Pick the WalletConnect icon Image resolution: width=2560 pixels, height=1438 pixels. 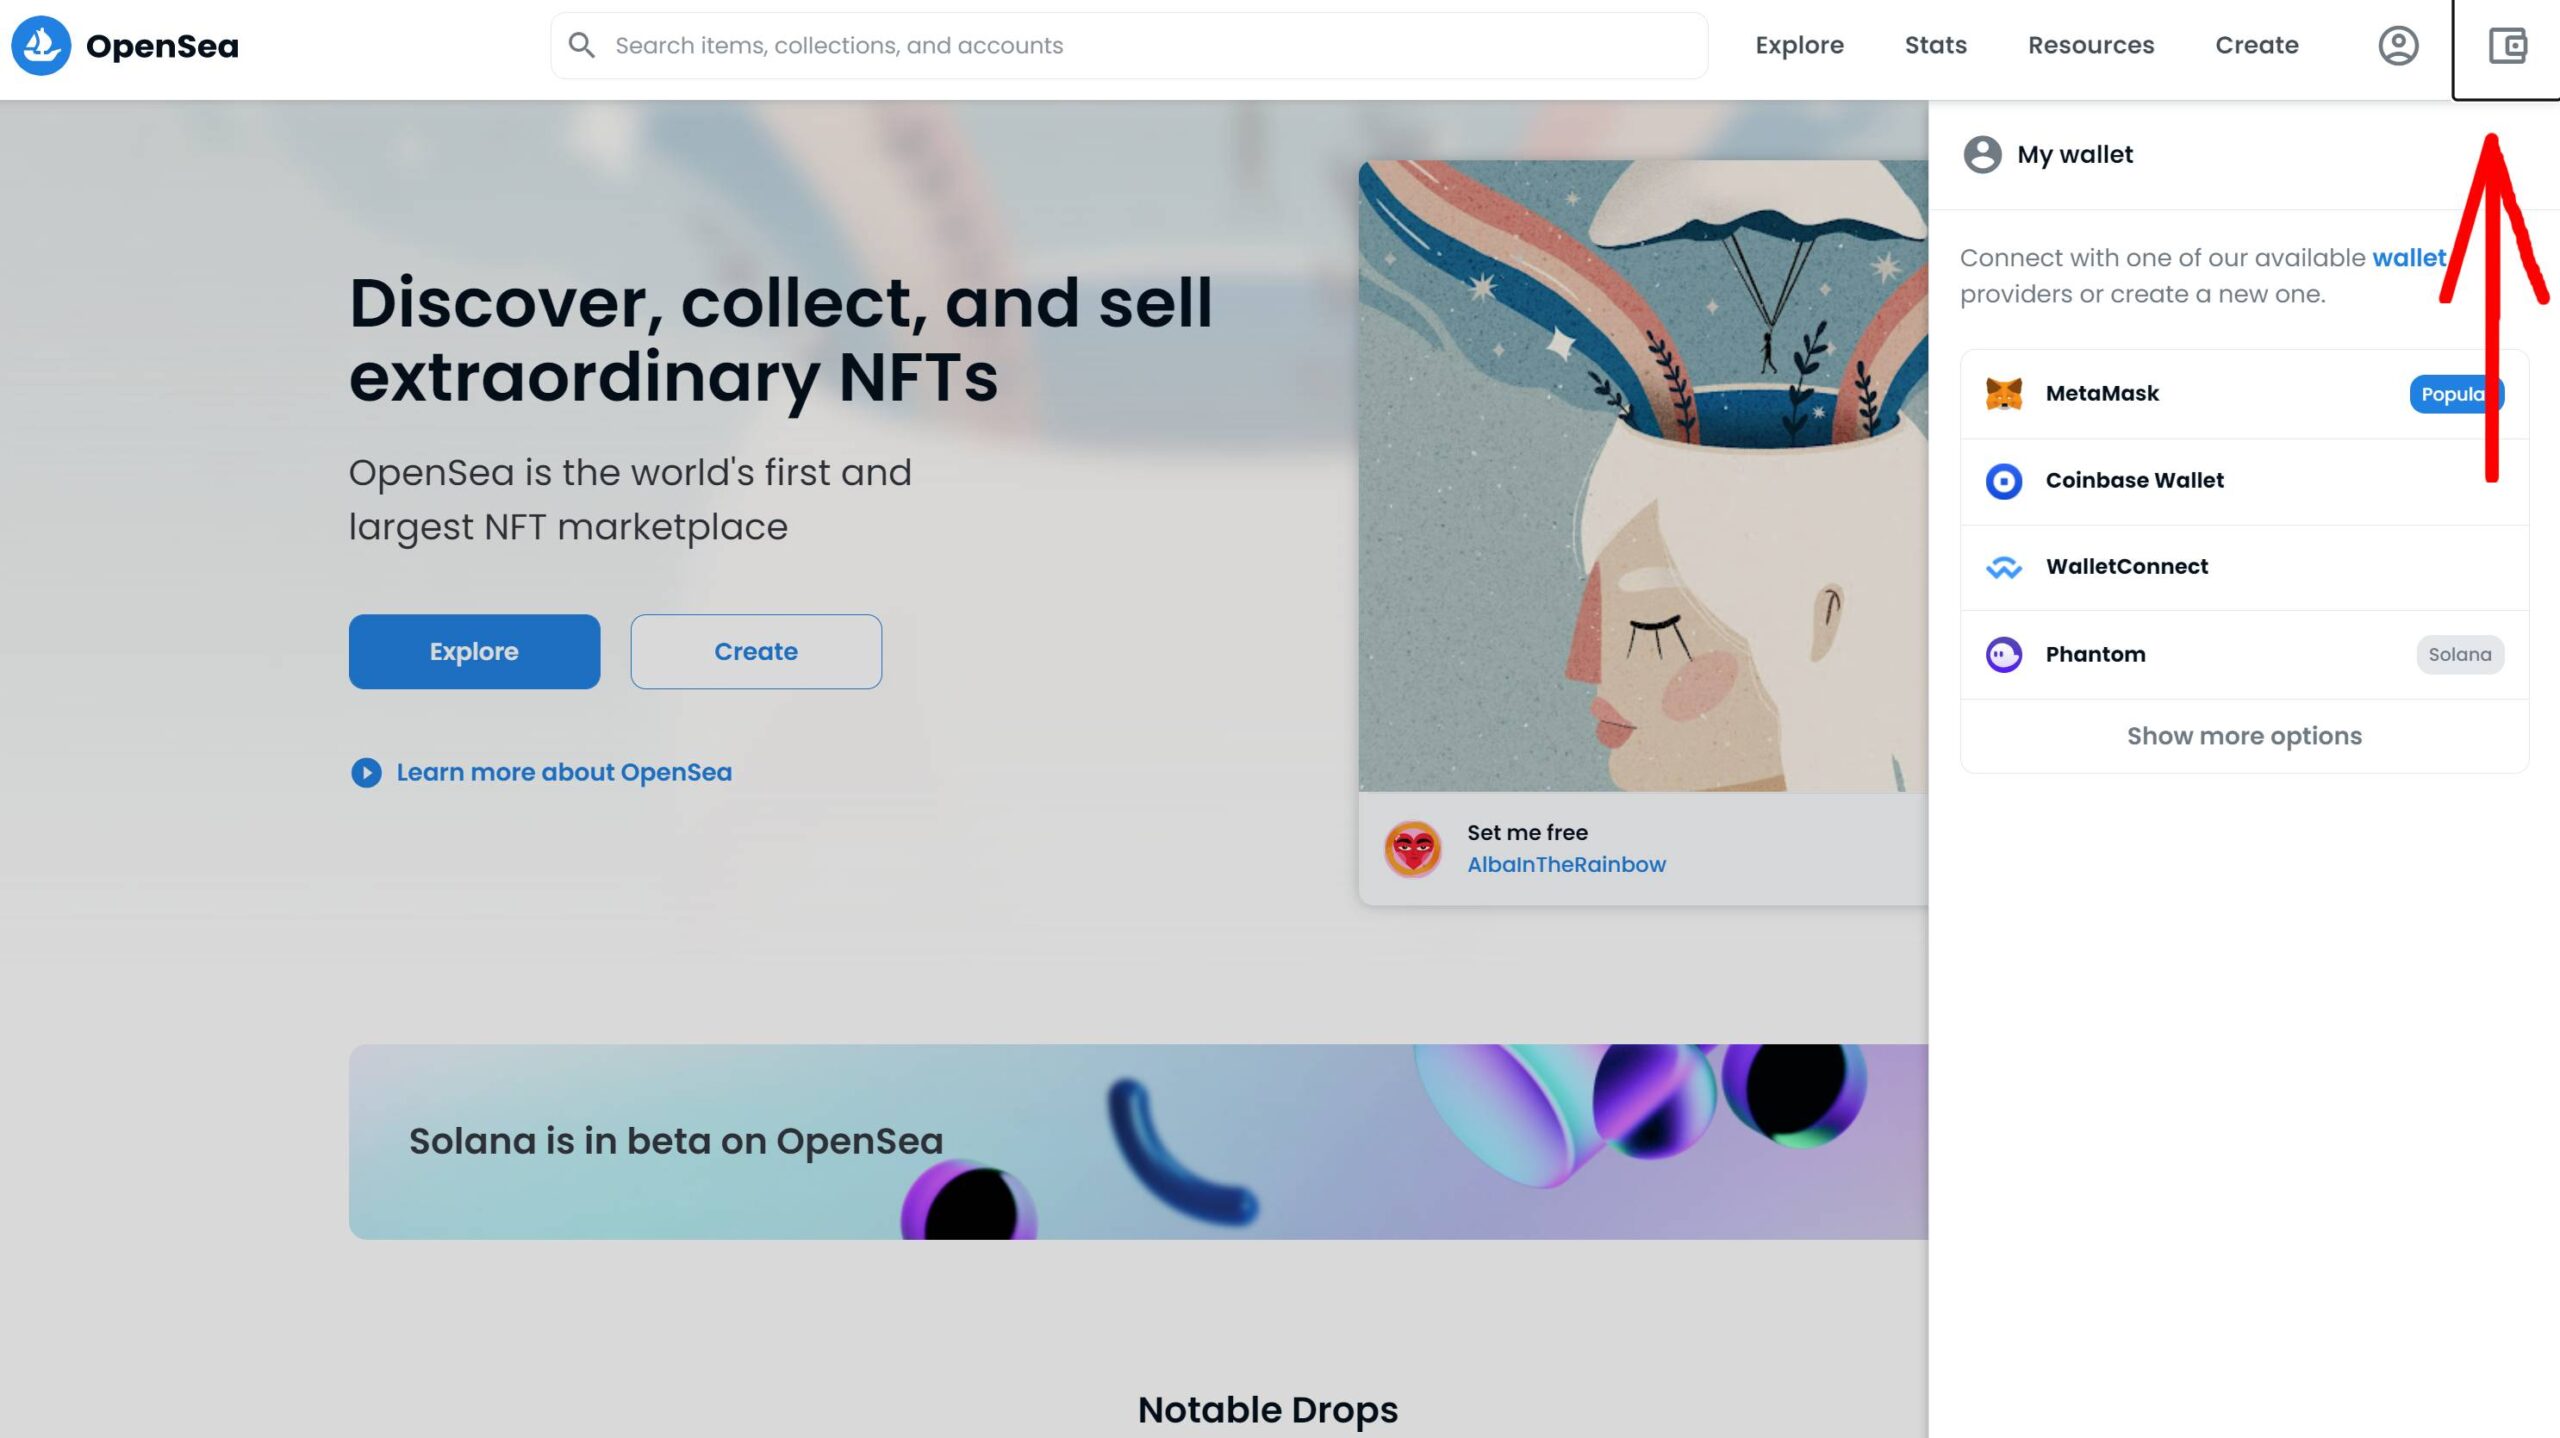coord(2003,567)
